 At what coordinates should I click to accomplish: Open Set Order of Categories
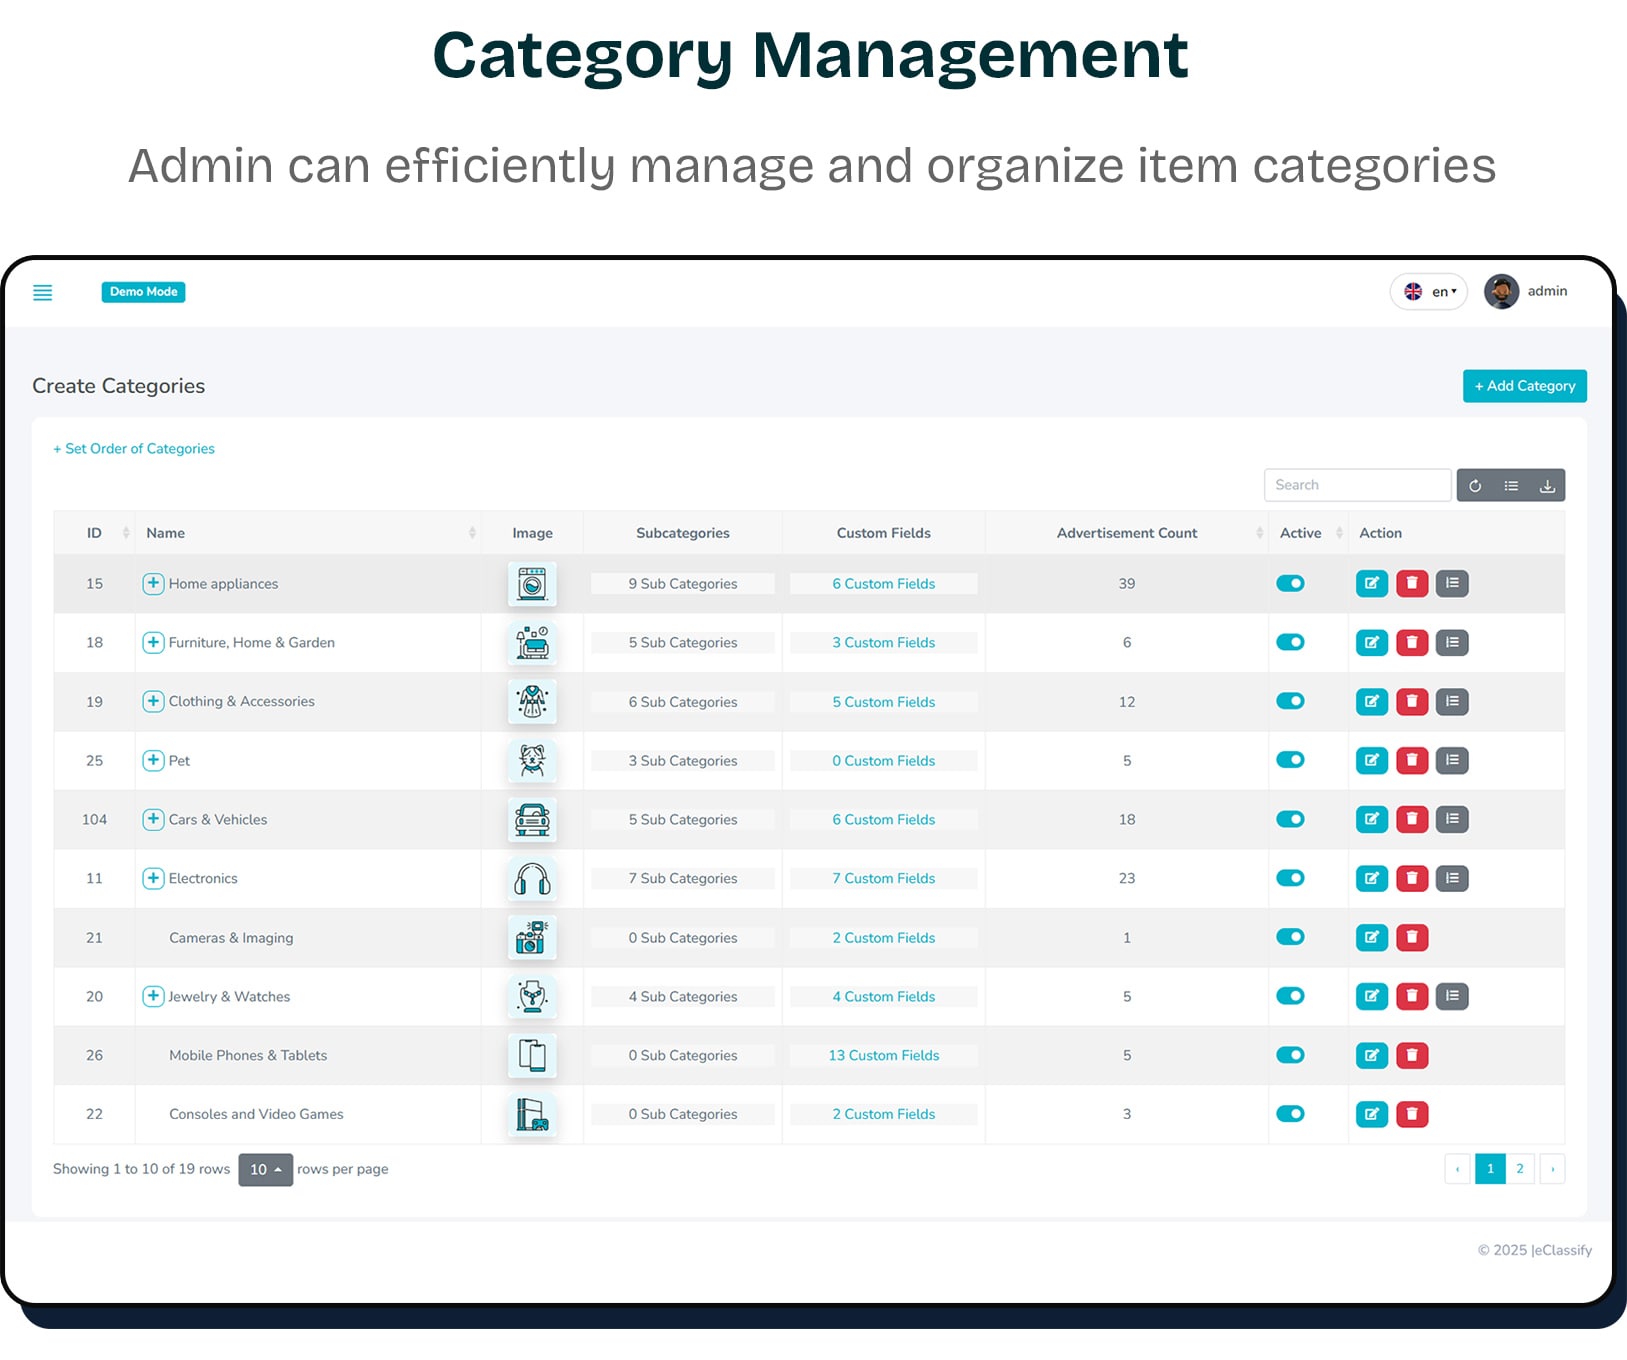click(134, 448)
